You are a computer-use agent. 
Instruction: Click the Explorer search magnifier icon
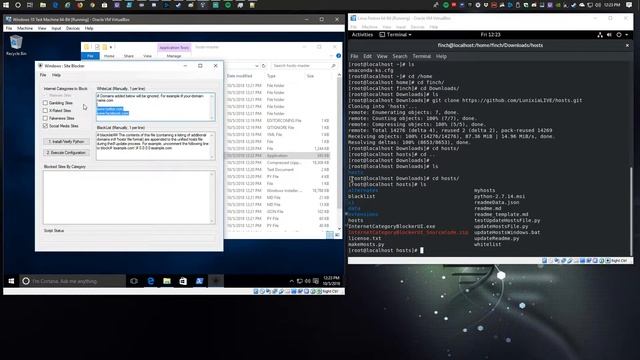333,66
